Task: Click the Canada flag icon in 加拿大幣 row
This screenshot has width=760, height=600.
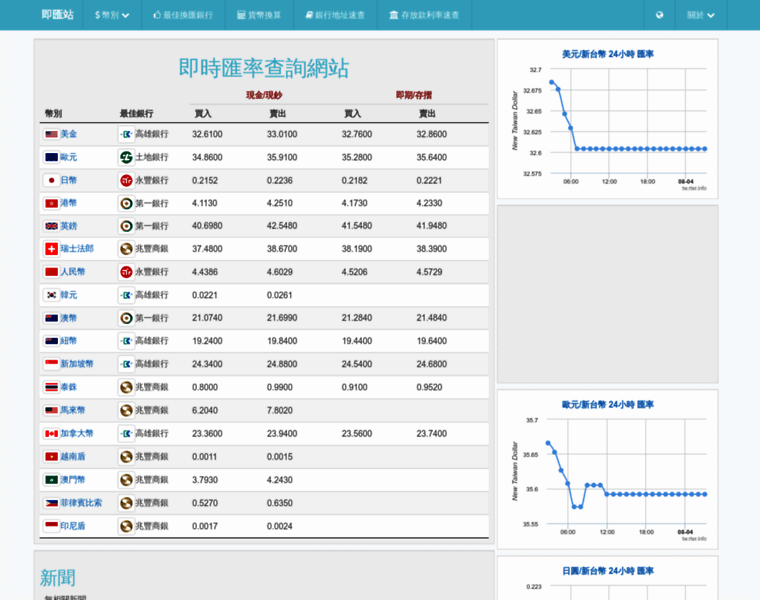Action: [51, 433]
